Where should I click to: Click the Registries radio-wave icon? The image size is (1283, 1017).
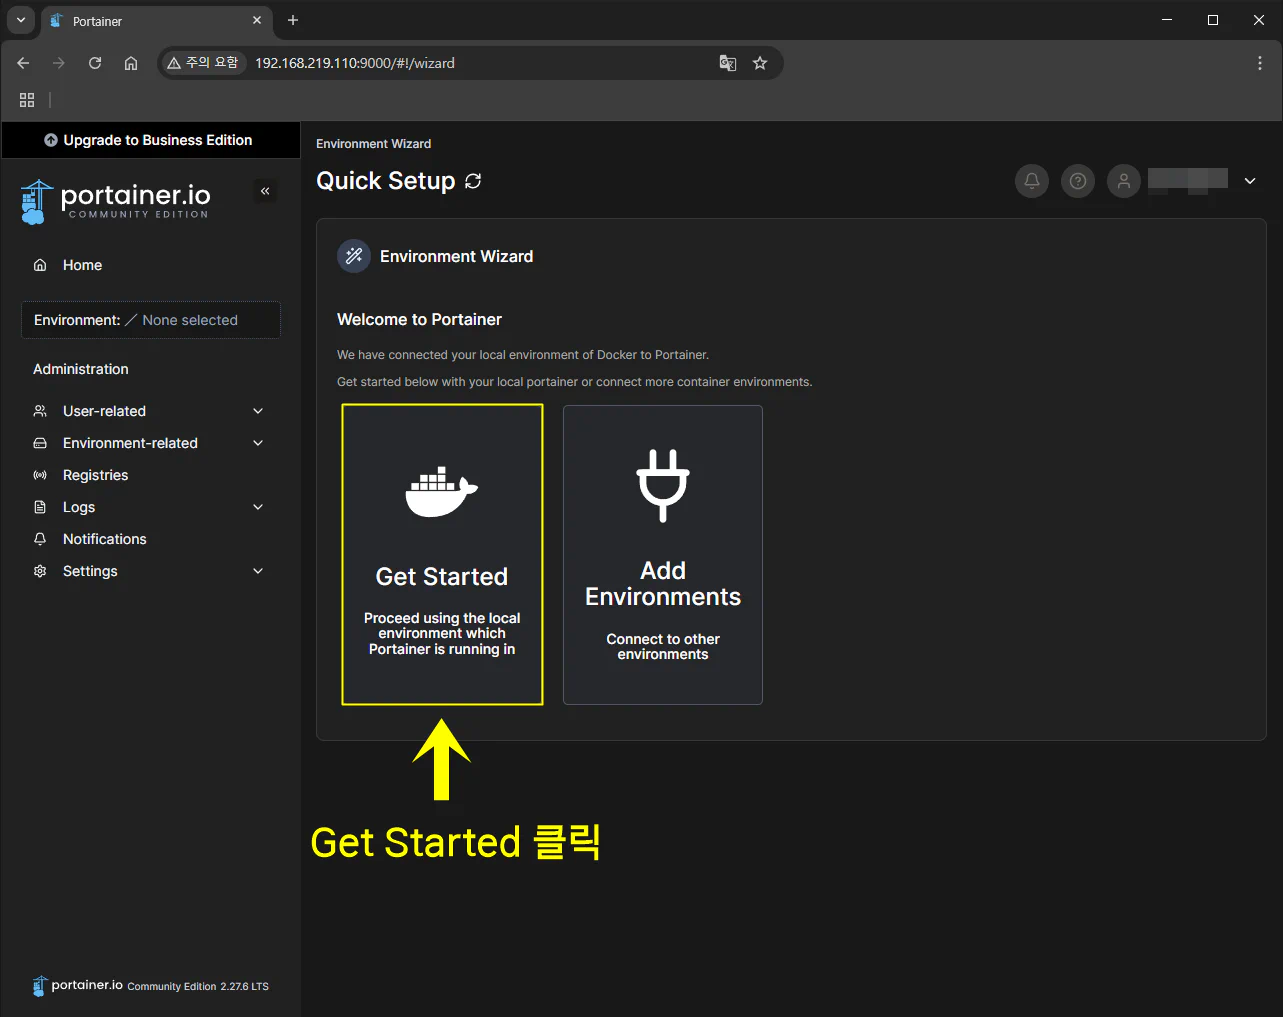40,475
